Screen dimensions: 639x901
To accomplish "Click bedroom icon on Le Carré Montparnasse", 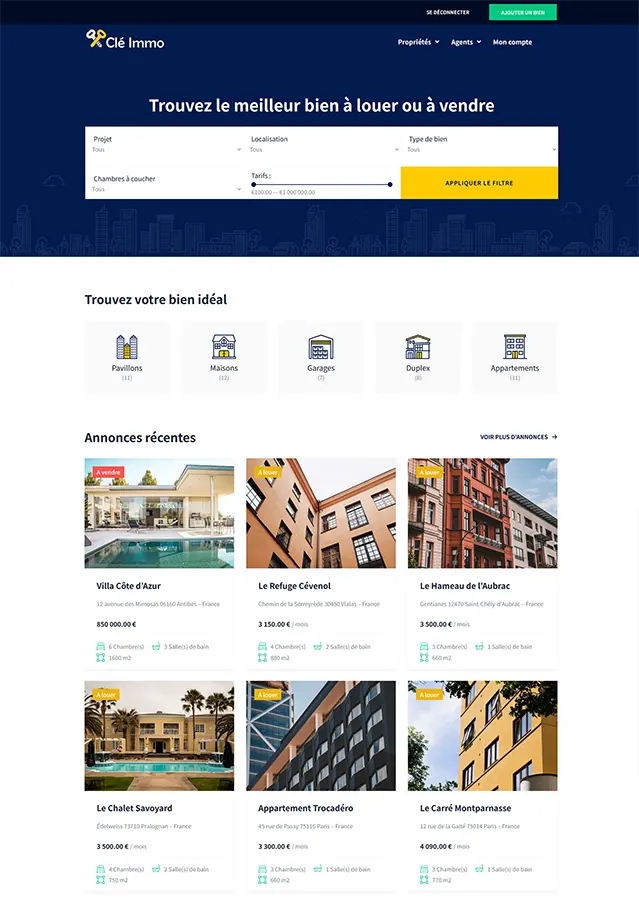I will tap(424, 869).
